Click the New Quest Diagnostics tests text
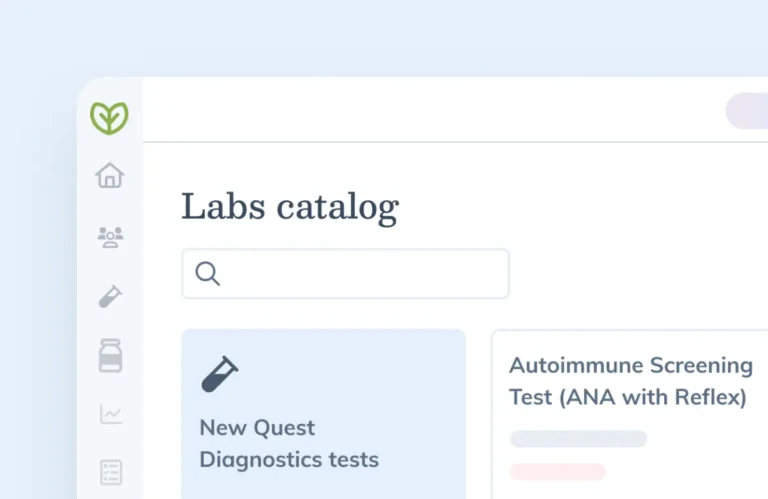 point(288,444)
